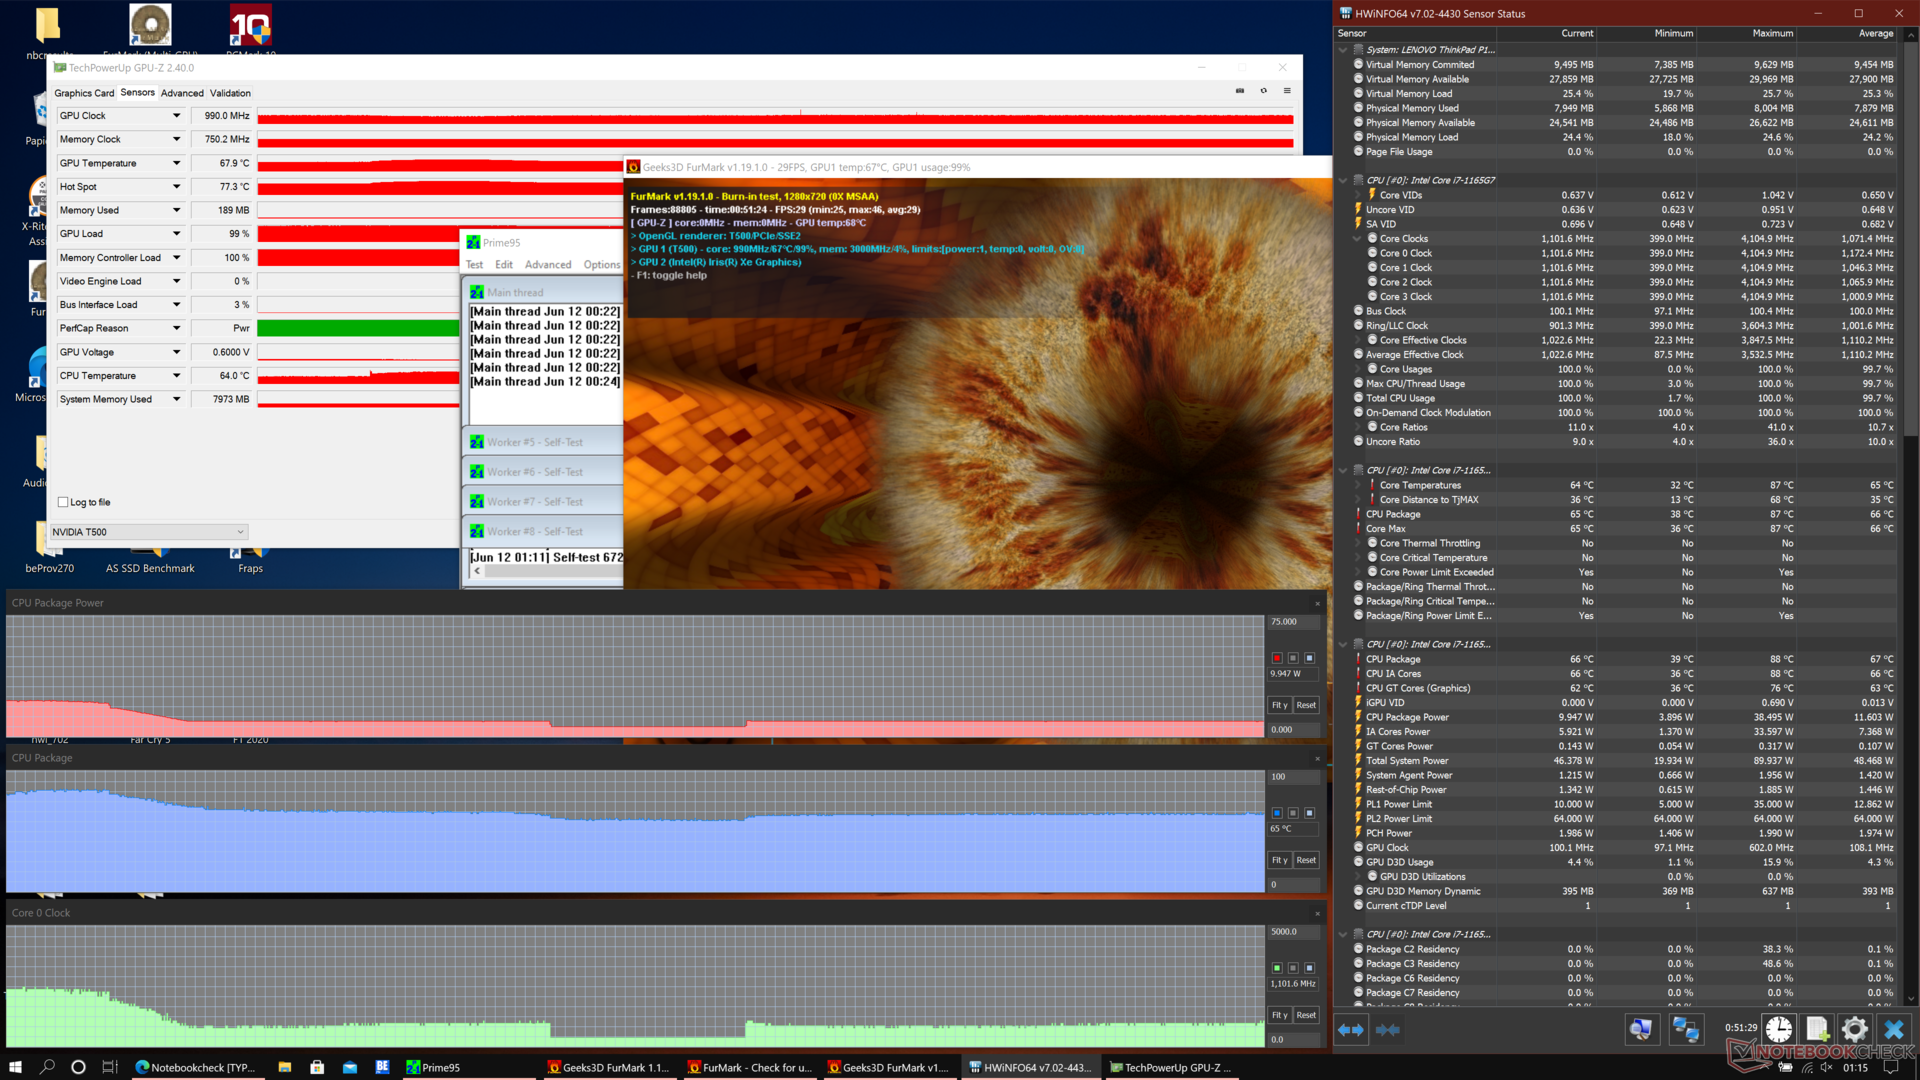1920x1080 pixels.
Task: Click HWiNFO blue X close-sensors icon
Action: click(x=1893, y=1029)
